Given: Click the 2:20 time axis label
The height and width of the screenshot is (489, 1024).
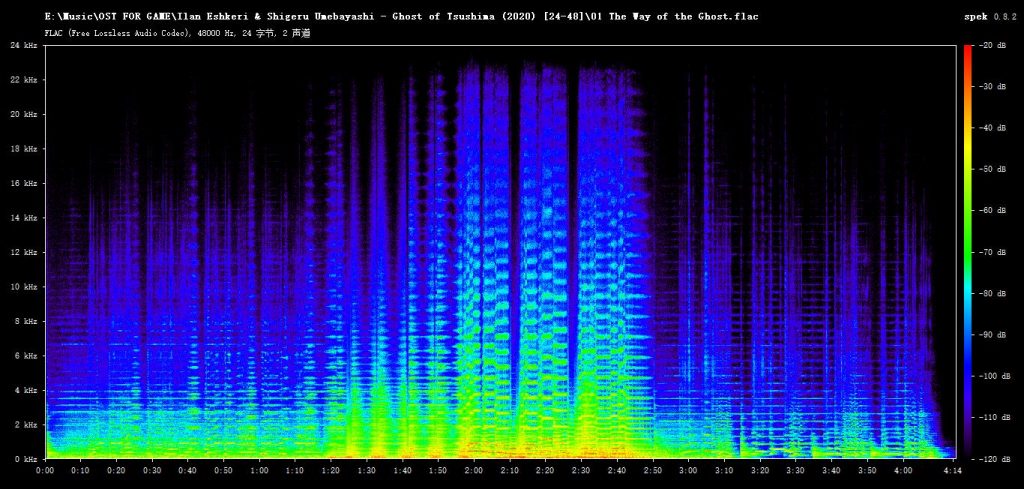Looking at the screenshot, I should point(545,470).
